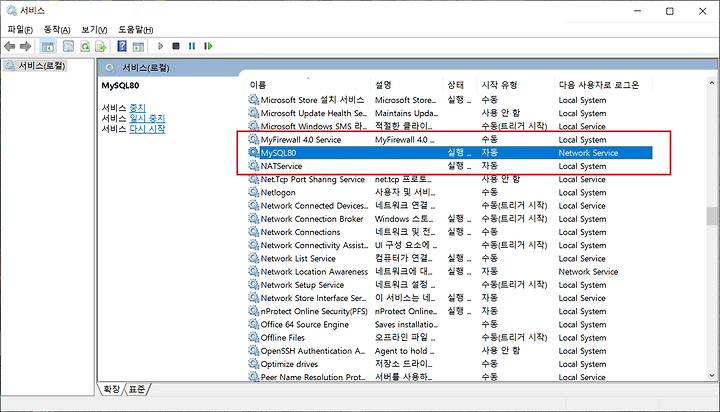Viewport: 720px width, 412px height.
Task: Click the gear icon of MySQL80 row
Action: click(253, 152)
